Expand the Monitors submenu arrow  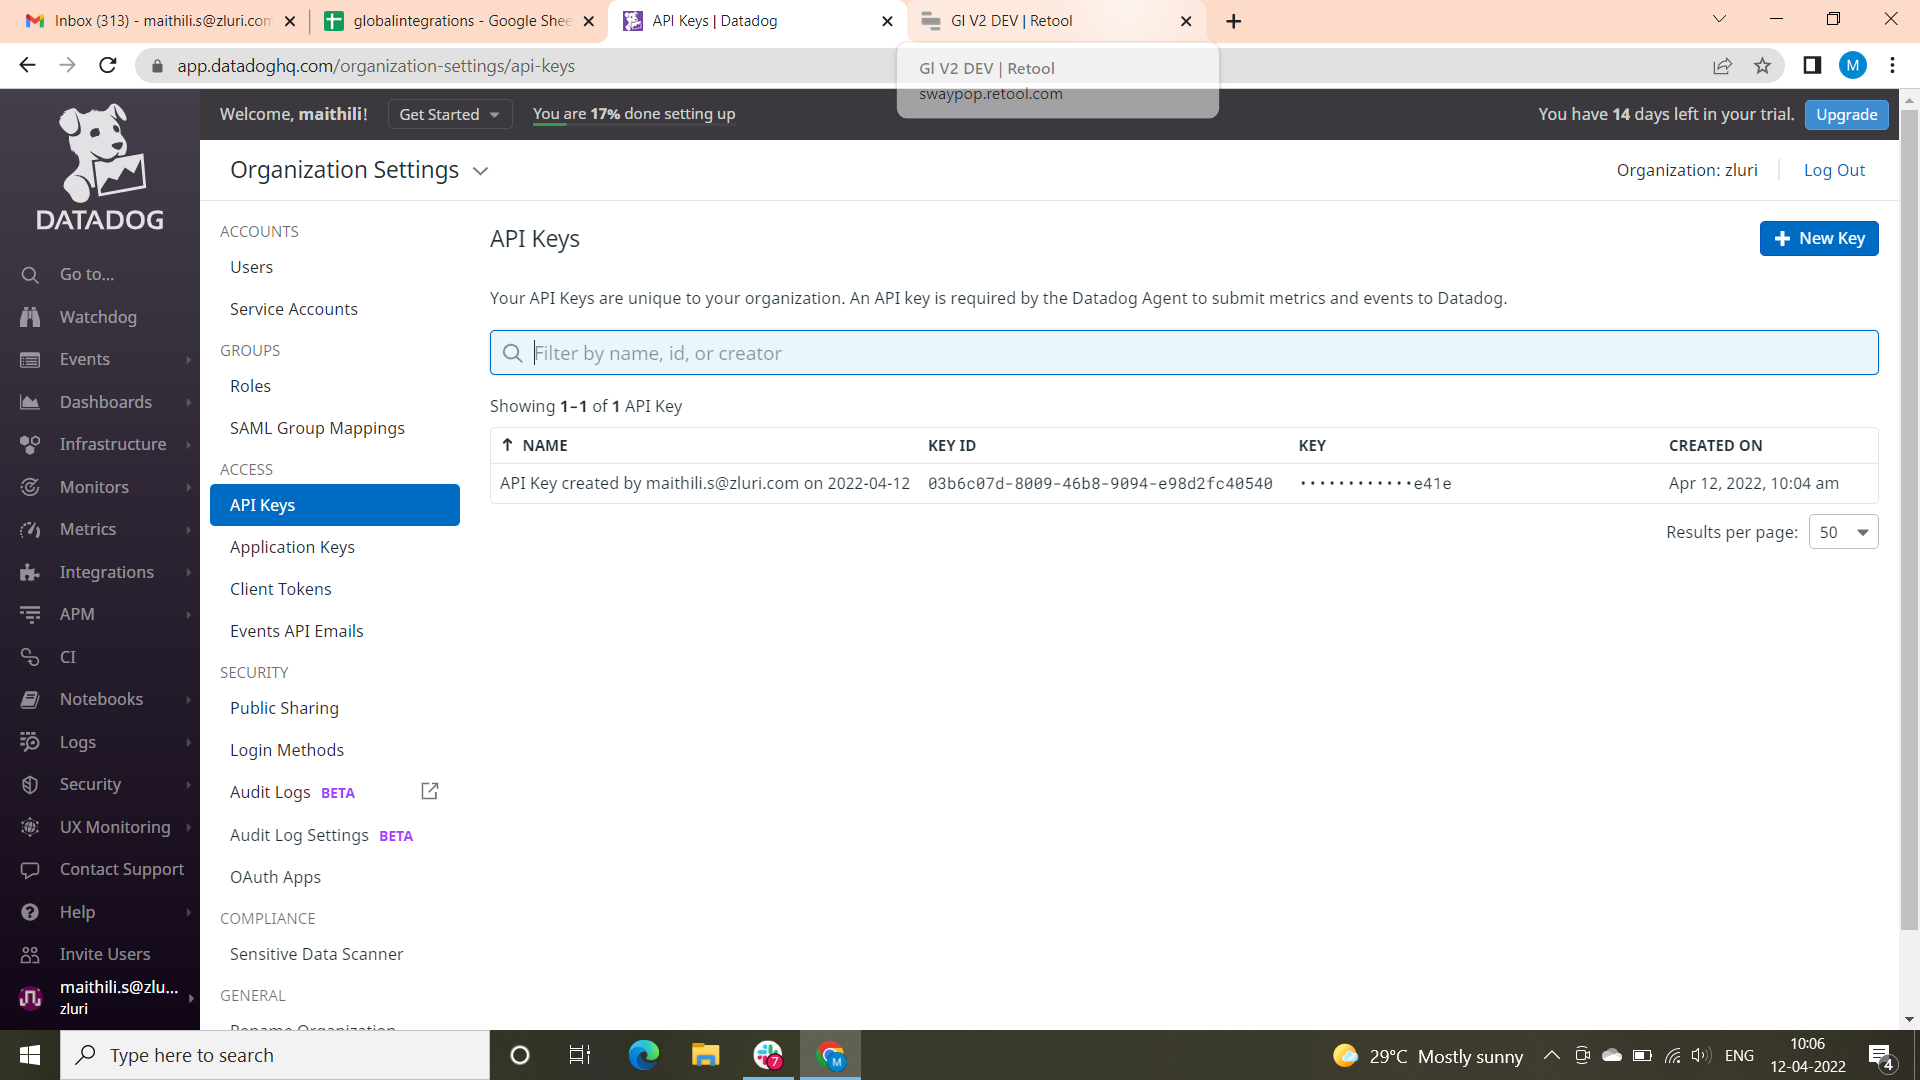pos(188,487)
